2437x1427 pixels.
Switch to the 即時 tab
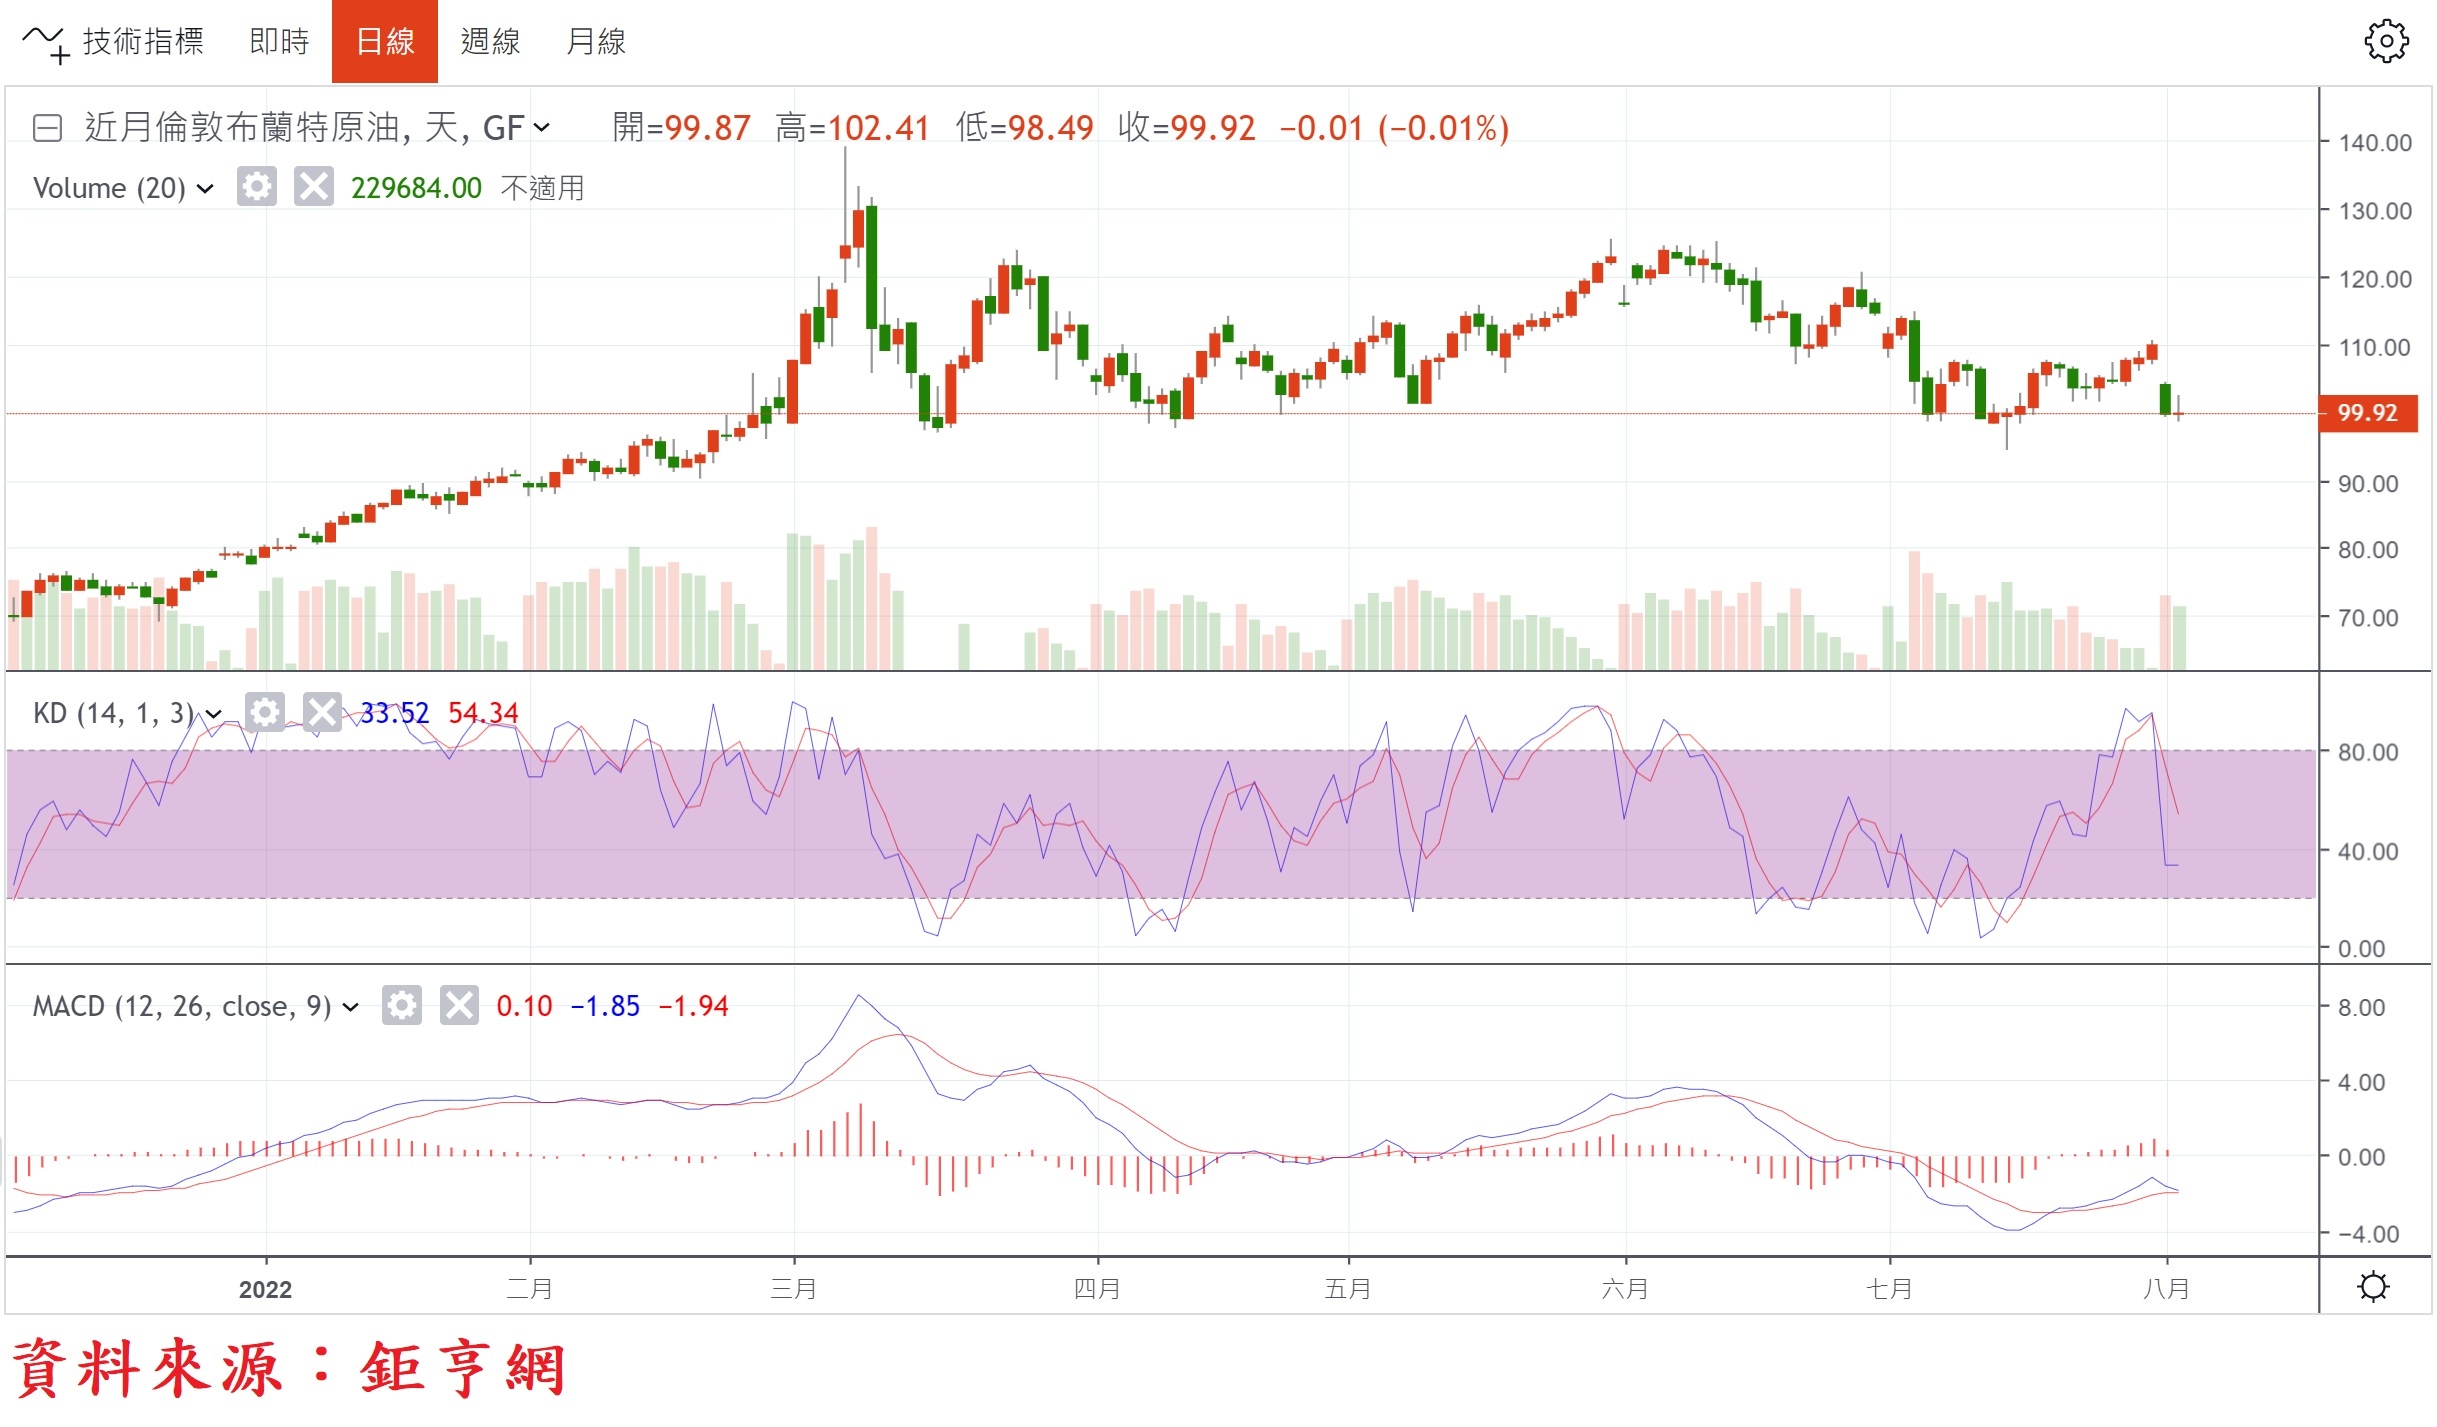pyautogui.click(x=279, y=42)
